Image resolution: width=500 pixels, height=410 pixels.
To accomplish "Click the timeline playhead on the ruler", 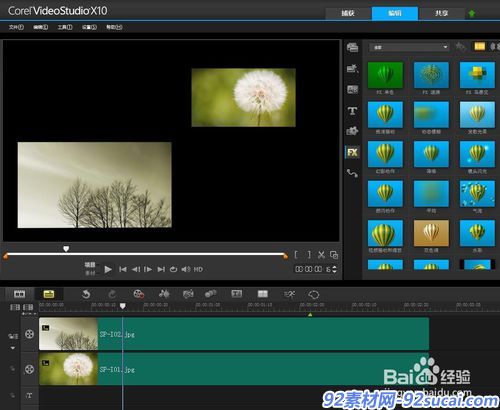I will click(x=123, y=306).
